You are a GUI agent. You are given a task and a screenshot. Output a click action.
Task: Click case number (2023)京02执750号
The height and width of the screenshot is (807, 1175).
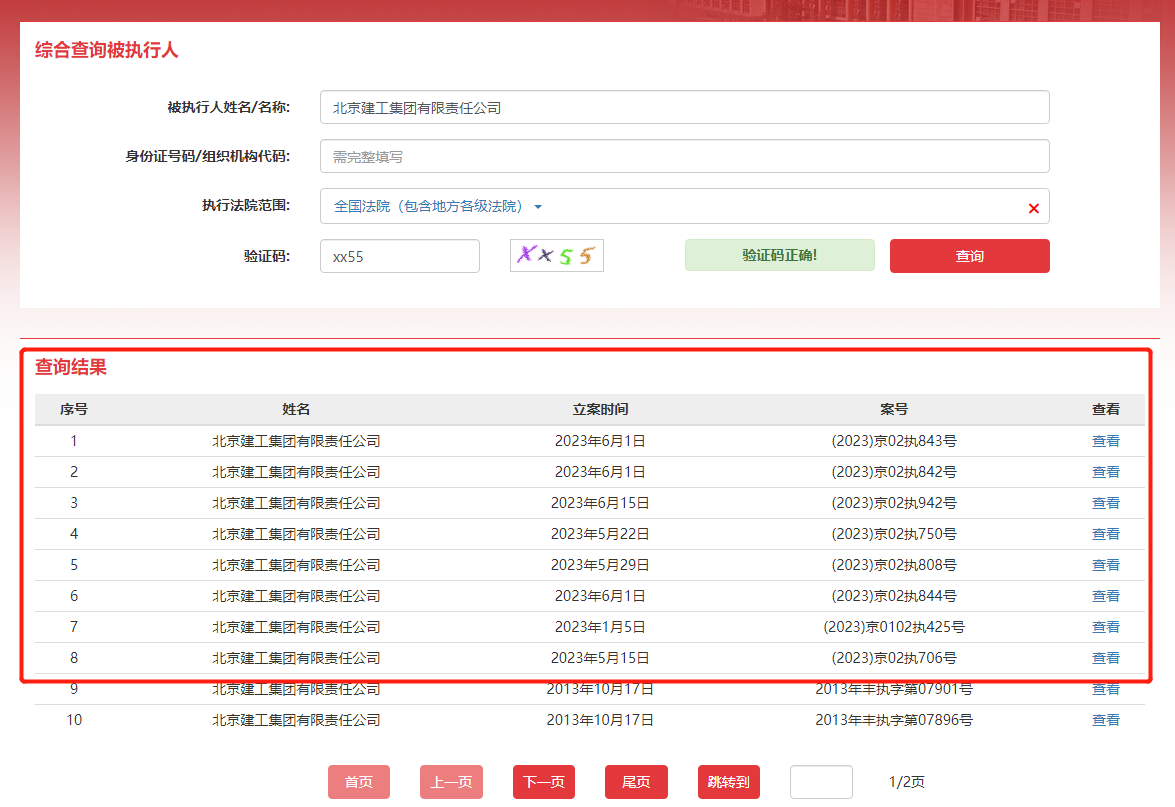pos(894,534)
